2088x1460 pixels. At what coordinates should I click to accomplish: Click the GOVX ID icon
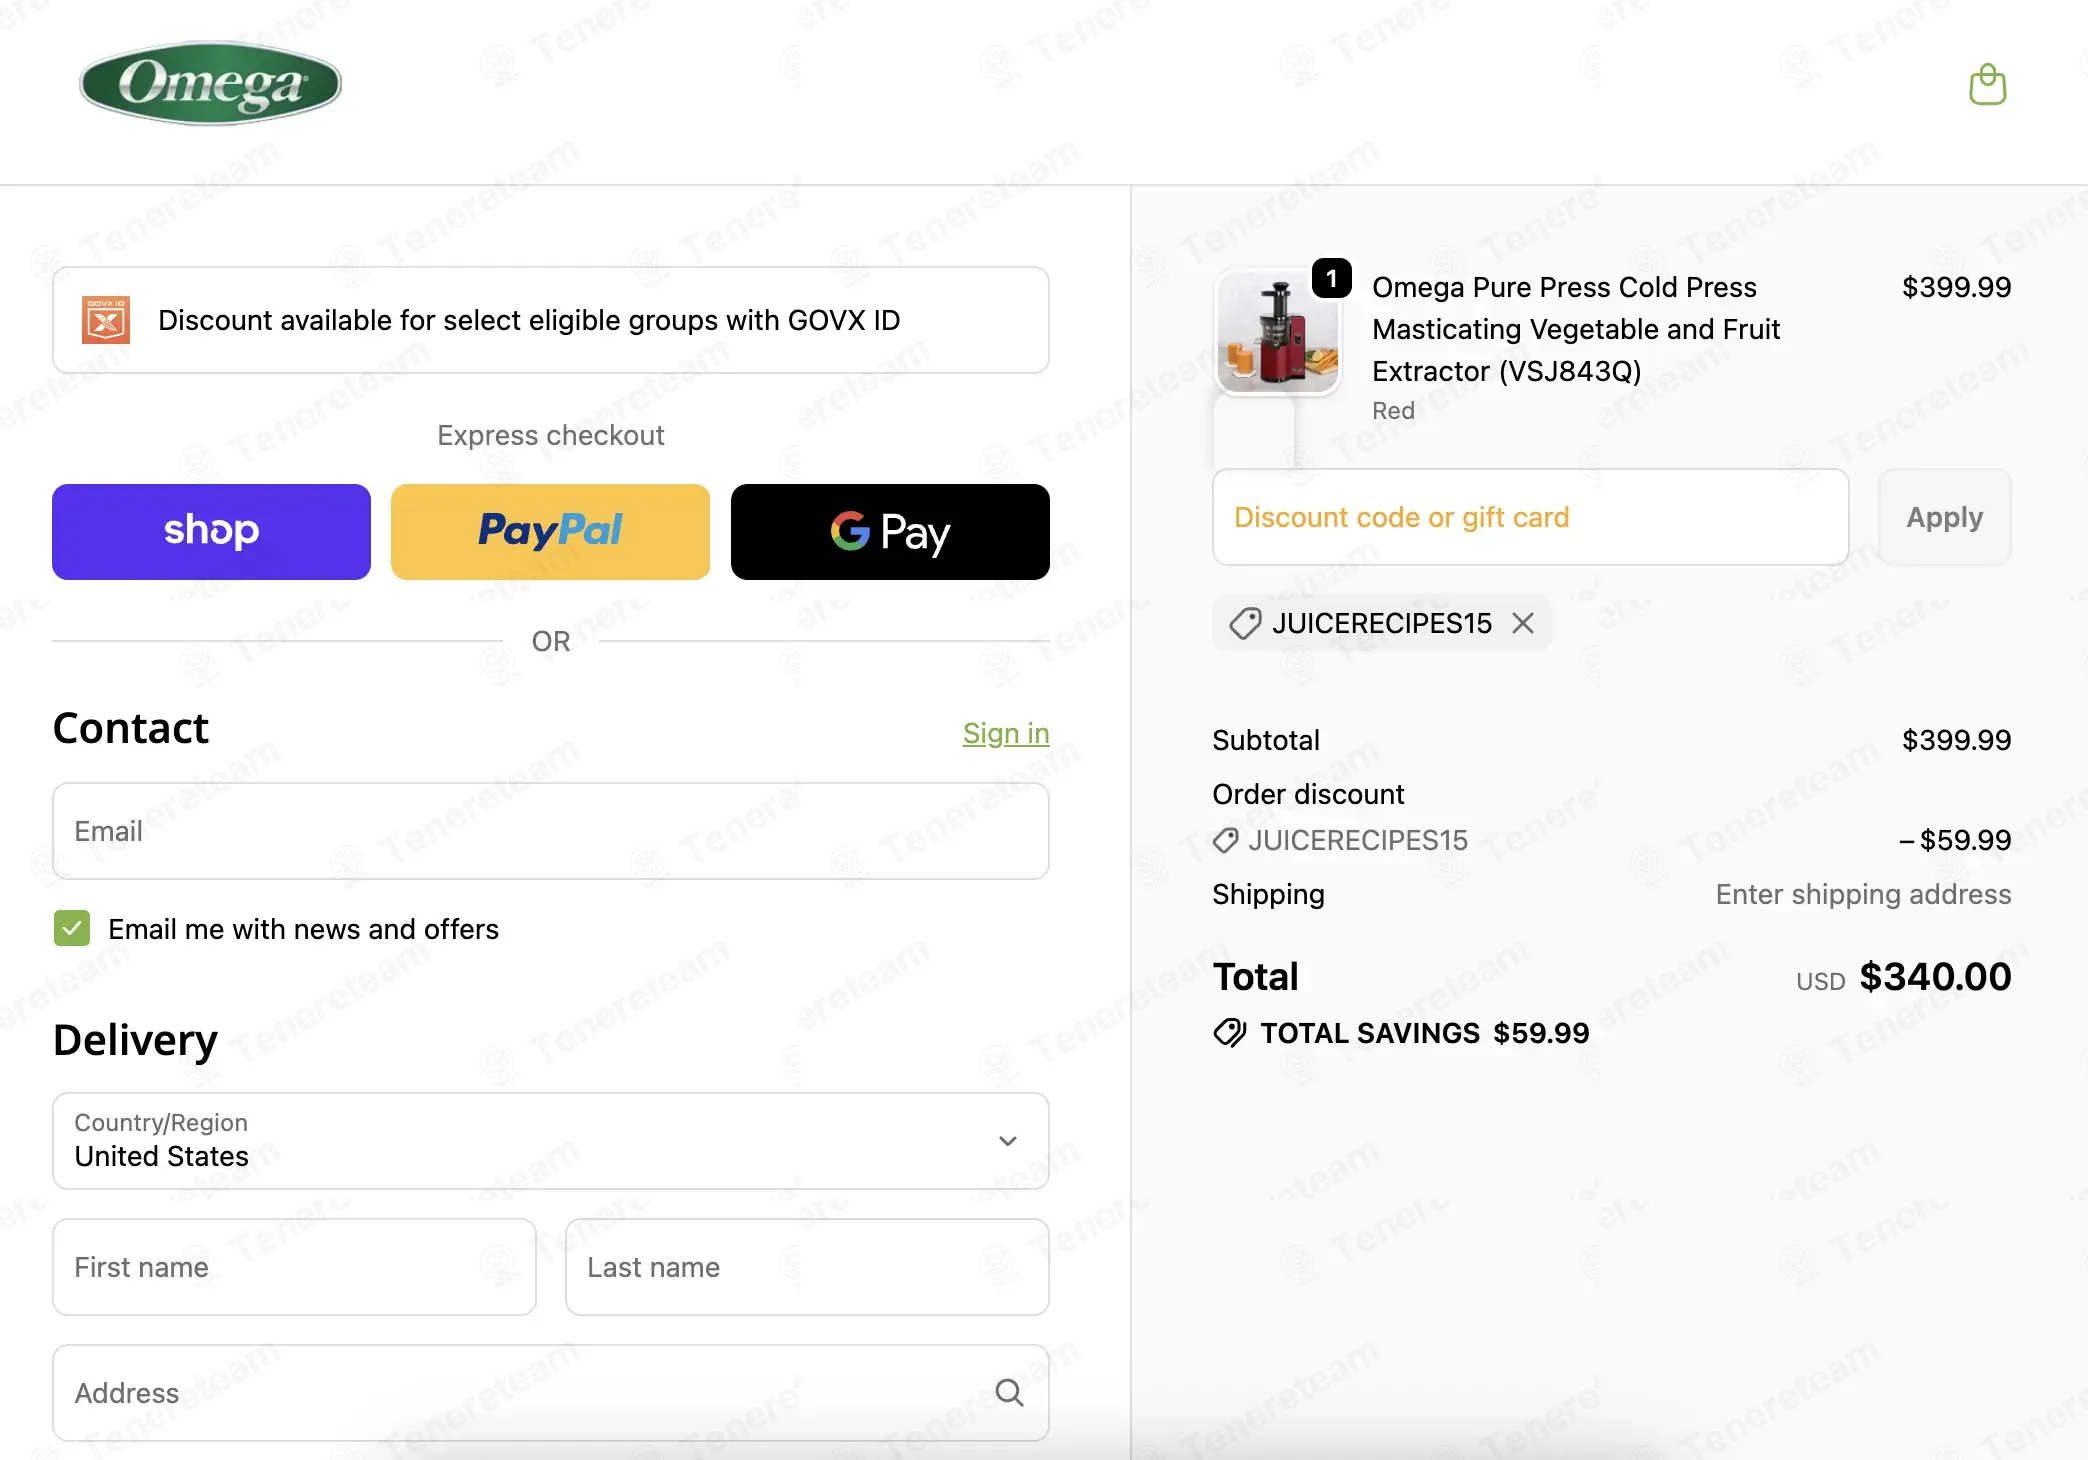point(106,320)
